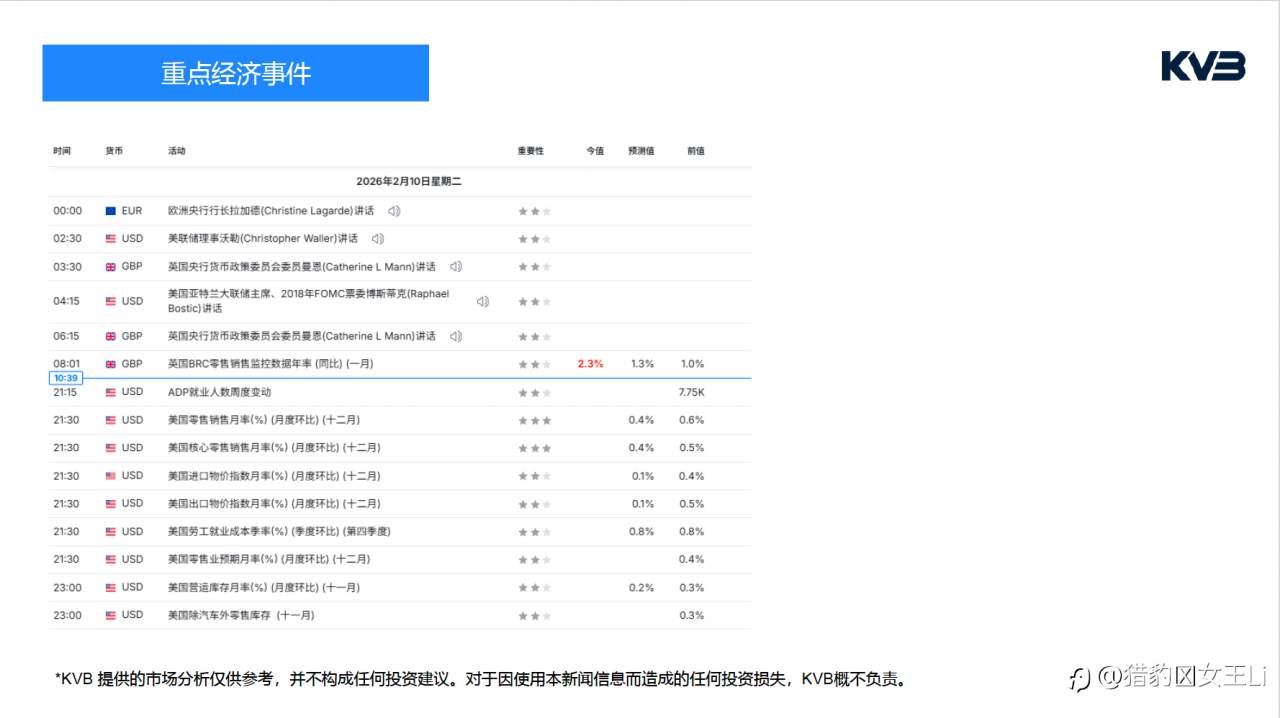Play audio for Raphael Bostic speech event
The width and height of the screenshot is (1280, 718).
[482, 300]
